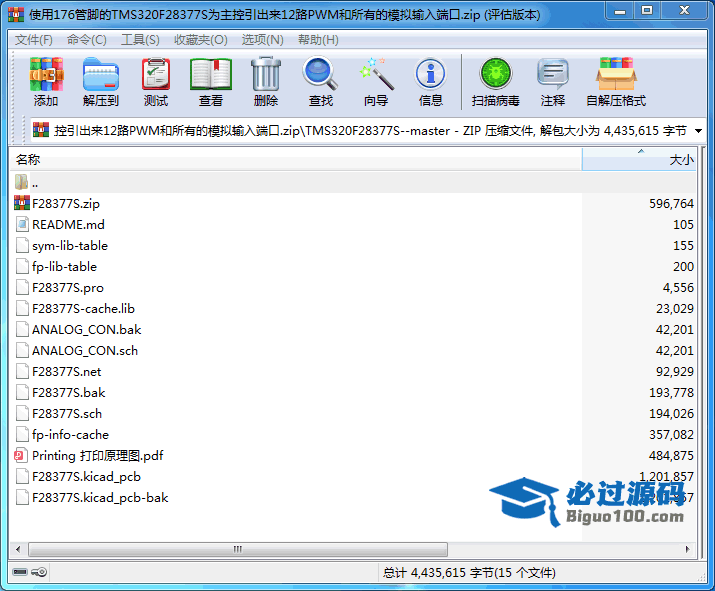The width and height of the screenshot is (715, 591).
Task: Click the PDF icon for Printing 打印原理图.pdf
Action: [x=20, y=455]
